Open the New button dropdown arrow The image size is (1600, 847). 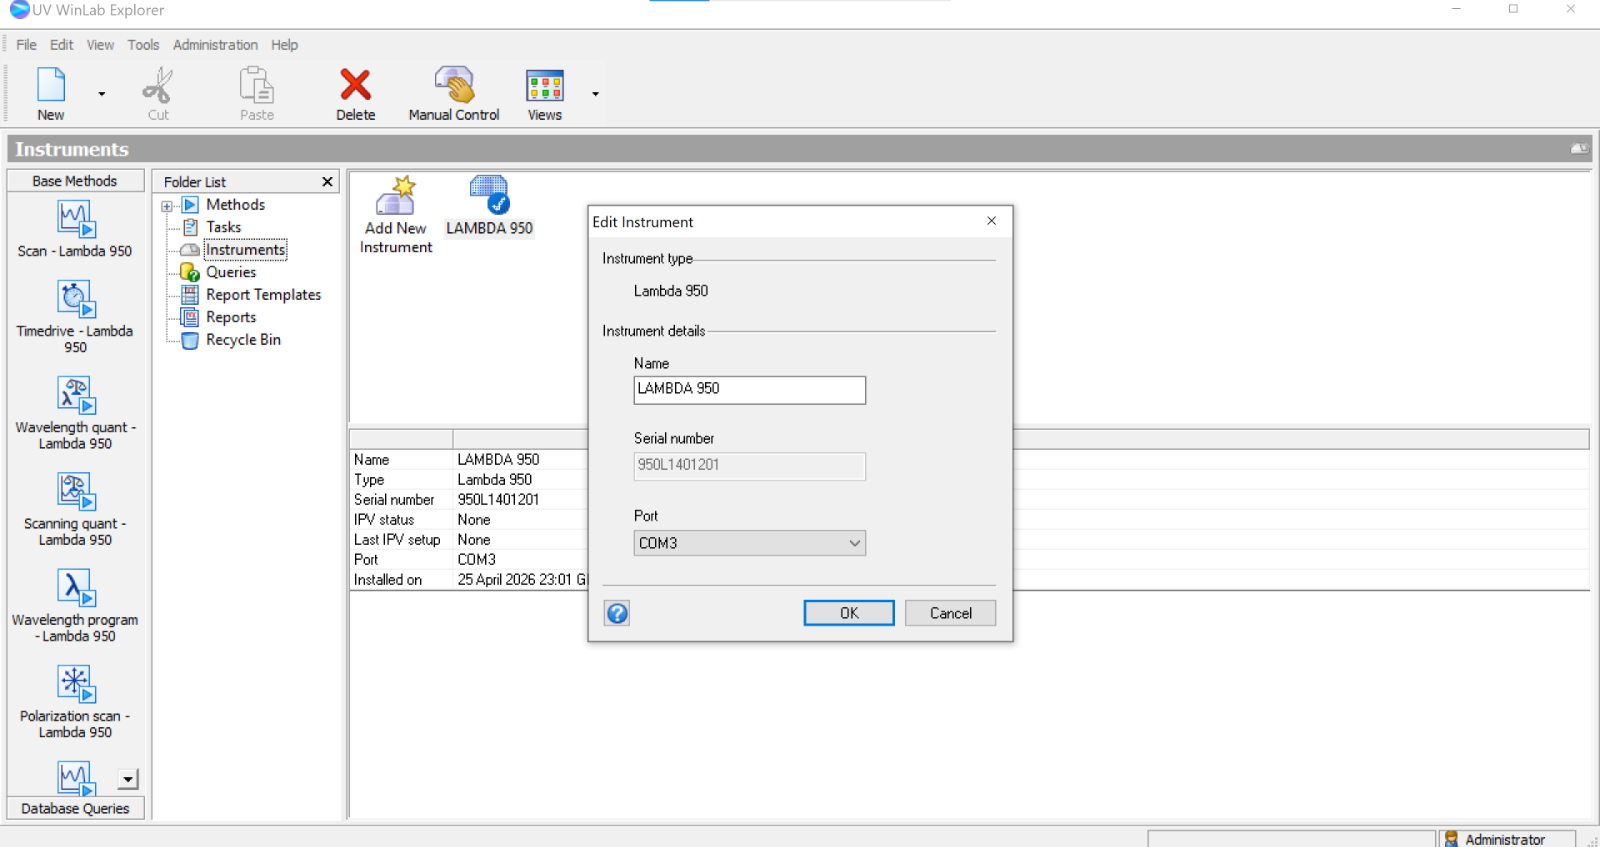[x=101, y=94]
